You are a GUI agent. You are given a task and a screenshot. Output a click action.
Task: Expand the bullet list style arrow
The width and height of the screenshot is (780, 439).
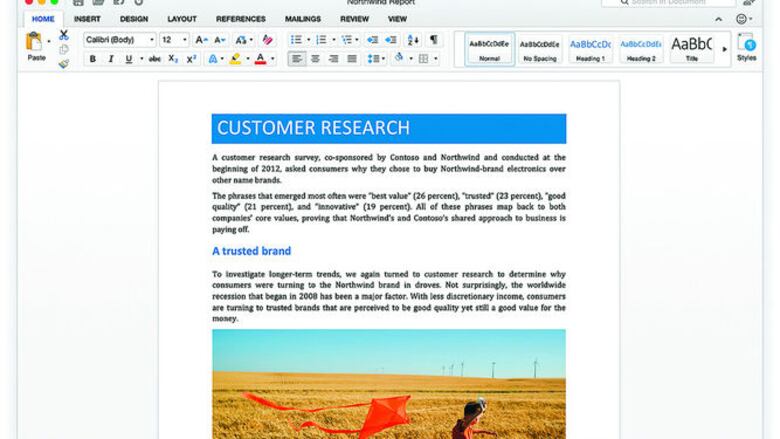click(308, 40)
